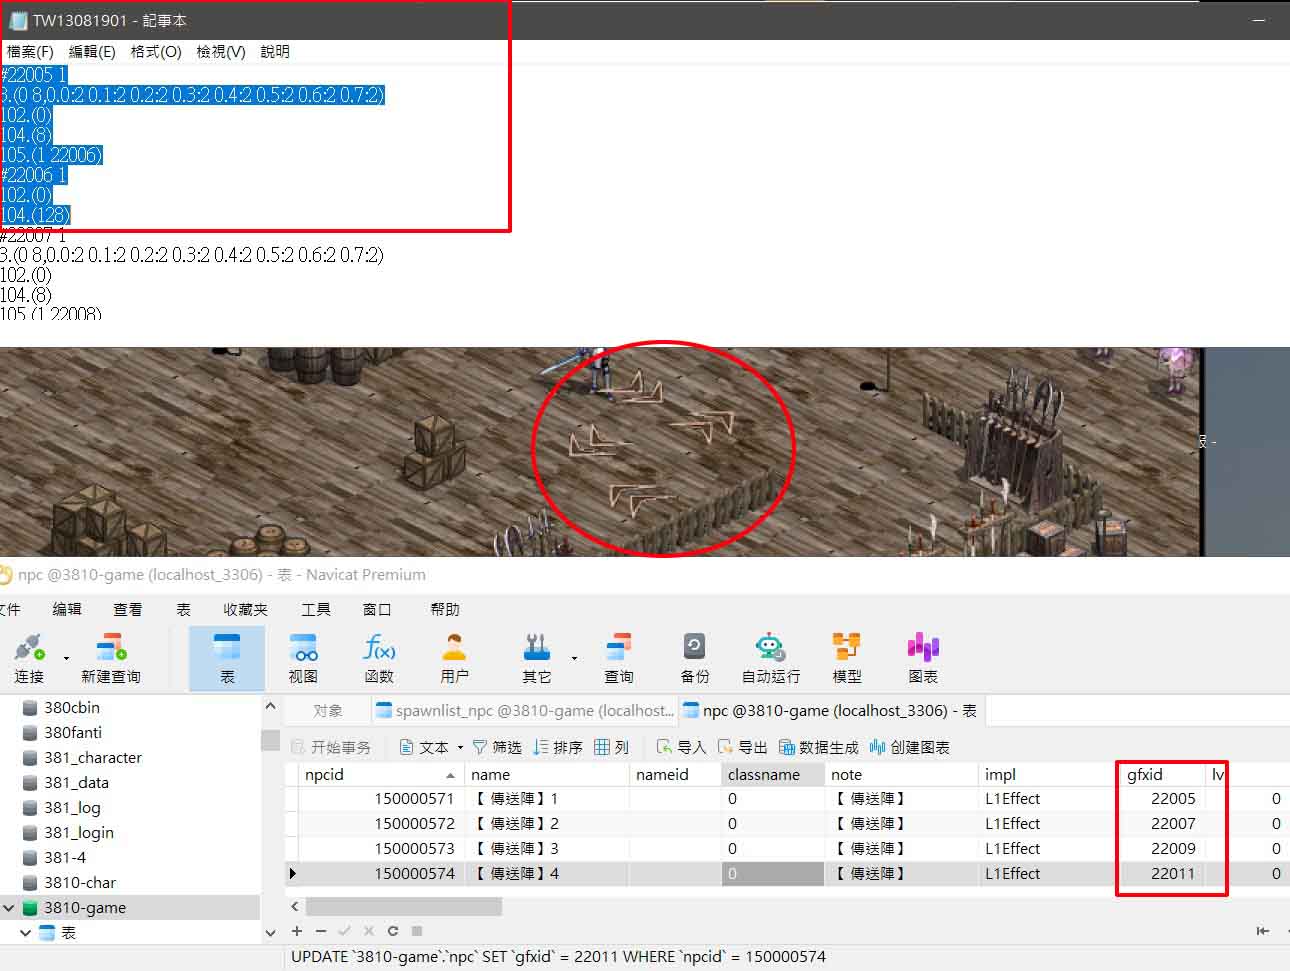Click gfxid cell 22005
The height and width of the screenshot is (971, 1290).
[x=1161, y=798]
